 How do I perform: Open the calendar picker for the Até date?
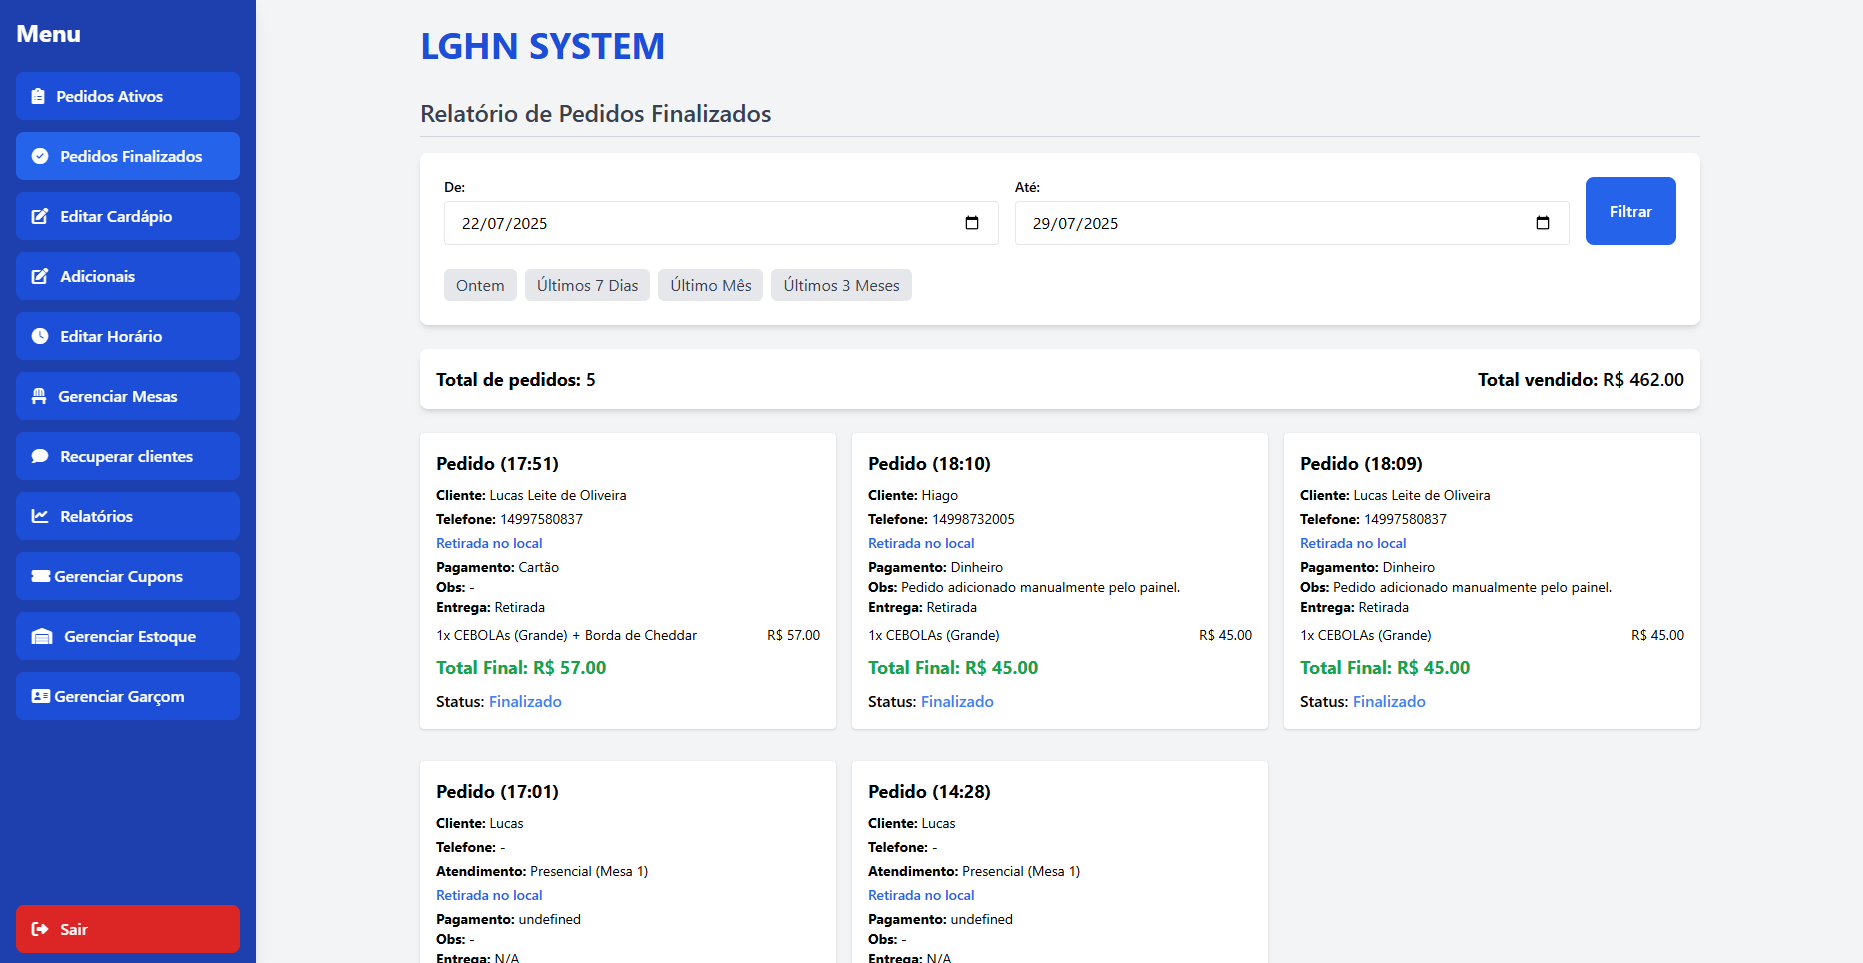click(1543, 223)
